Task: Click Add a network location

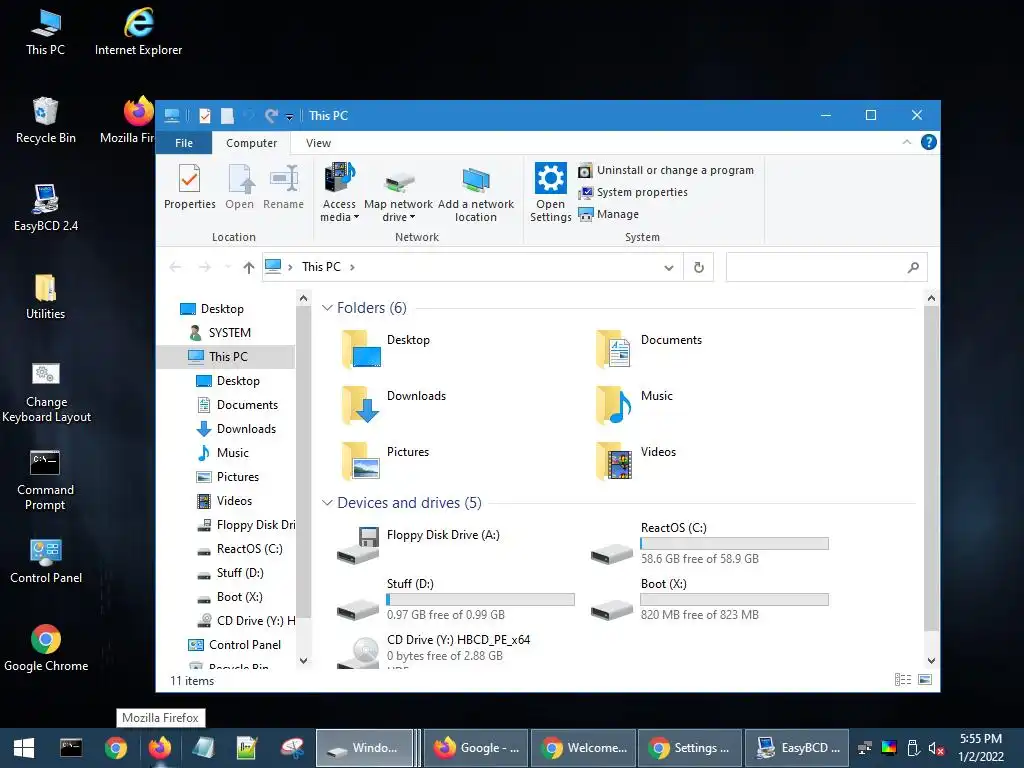Action: click(x=475, y=195)
